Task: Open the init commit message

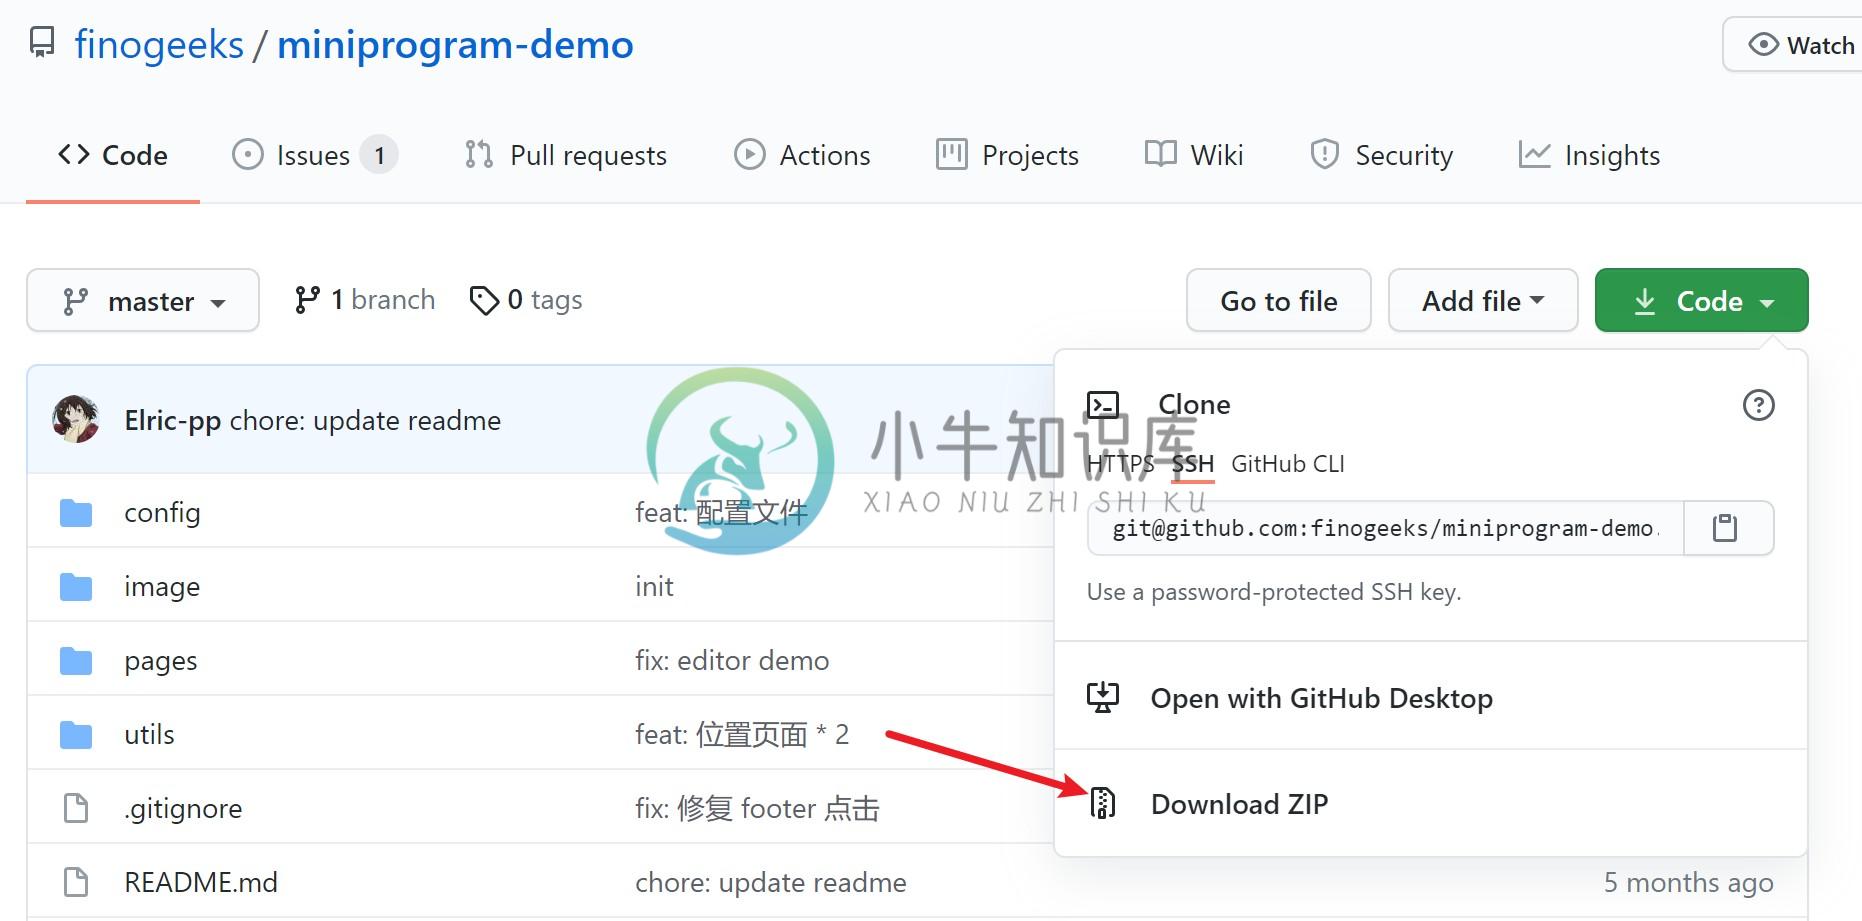Action: coord(654,587)
